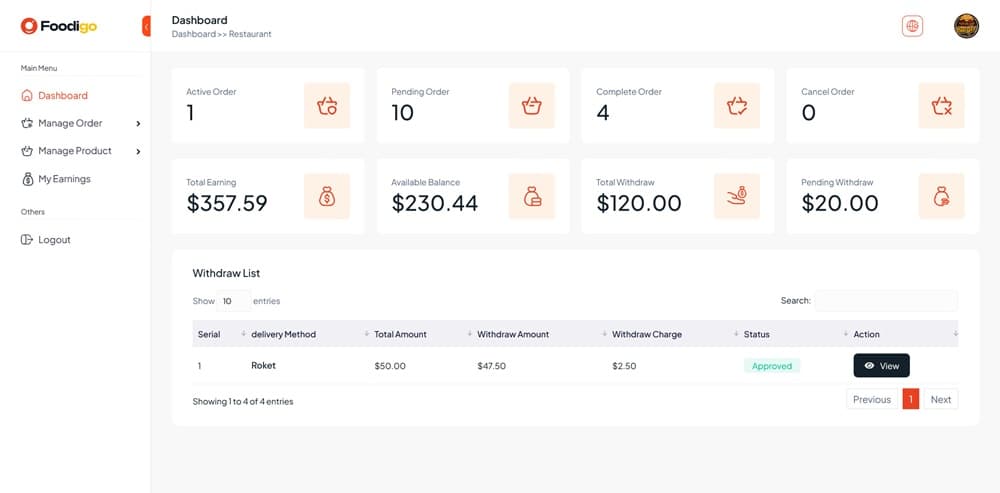Click Logout in the sidebar
Image resolution: width=1000 pixels, height=493 pixels.
[x=54, y=240]
